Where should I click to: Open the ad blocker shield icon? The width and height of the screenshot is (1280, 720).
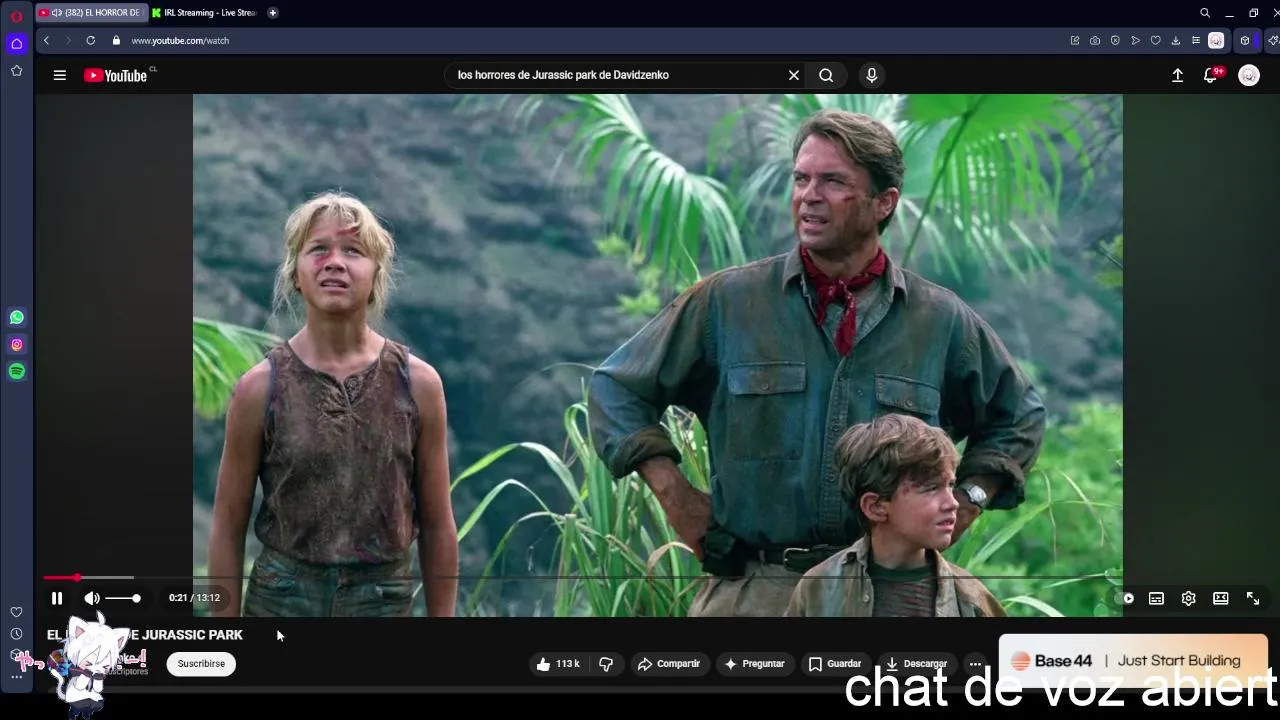point(1115,41)
